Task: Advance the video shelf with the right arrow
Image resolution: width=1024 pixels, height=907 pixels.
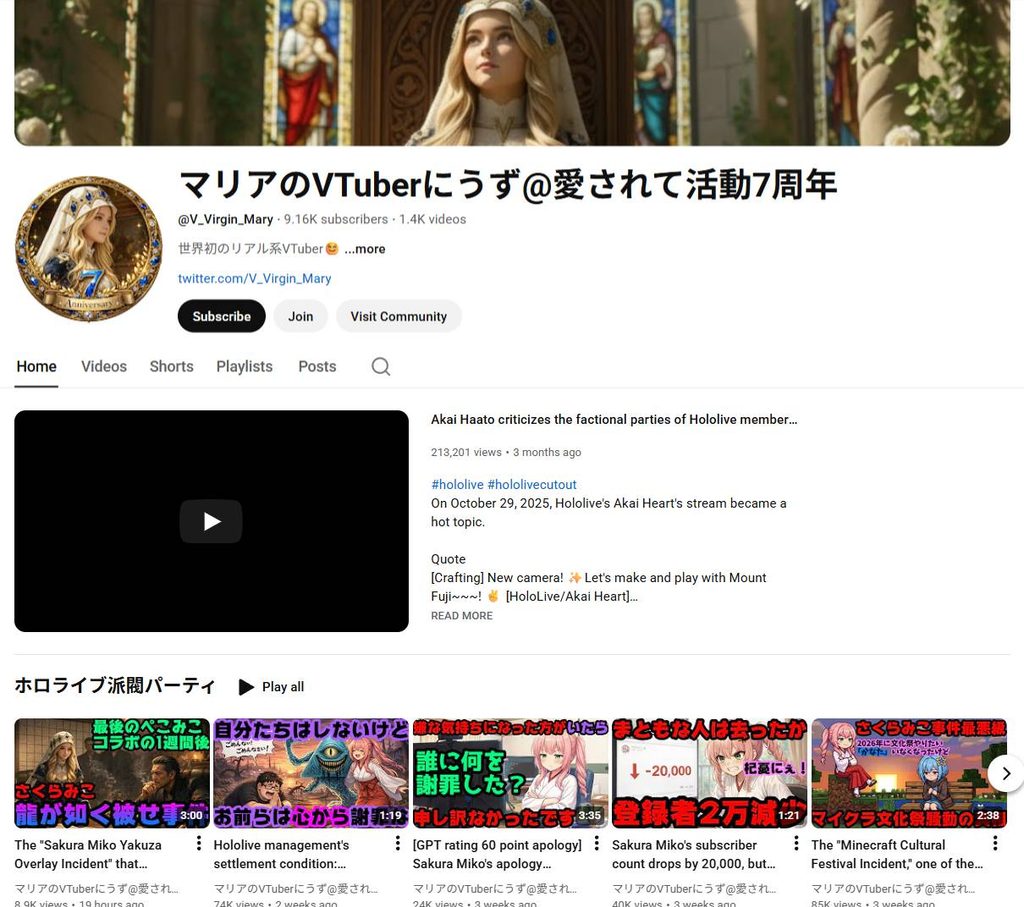Action: tap(1006, 773)
